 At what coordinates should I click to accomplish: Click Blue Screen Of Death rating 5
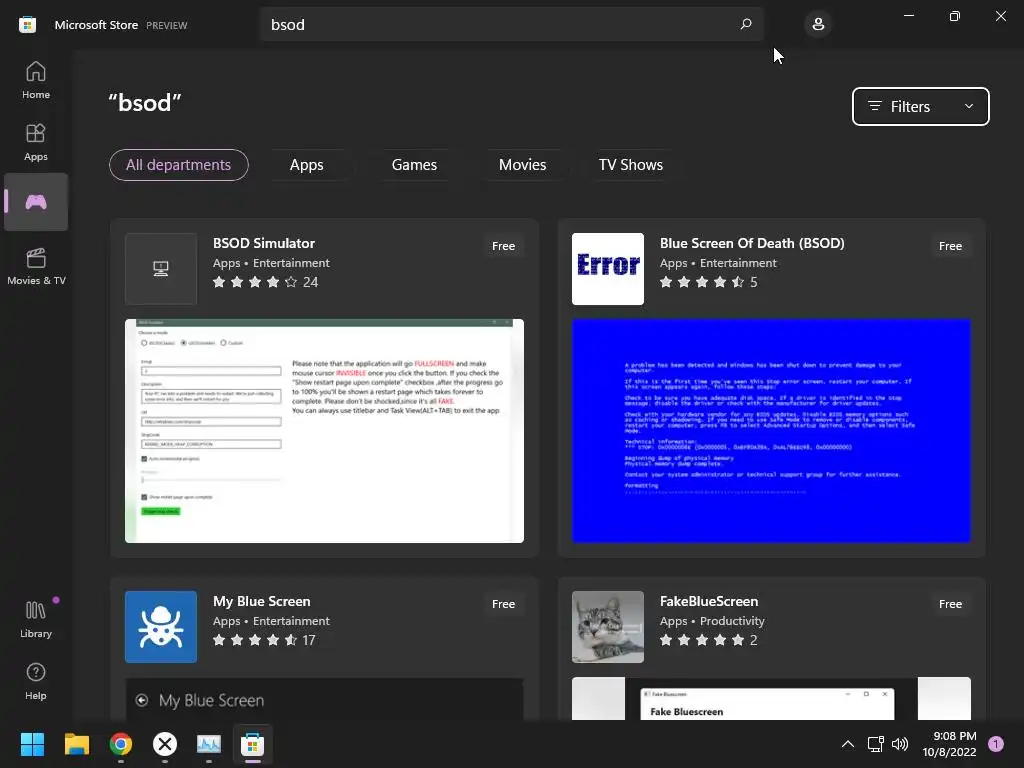(x=709, y=282)
